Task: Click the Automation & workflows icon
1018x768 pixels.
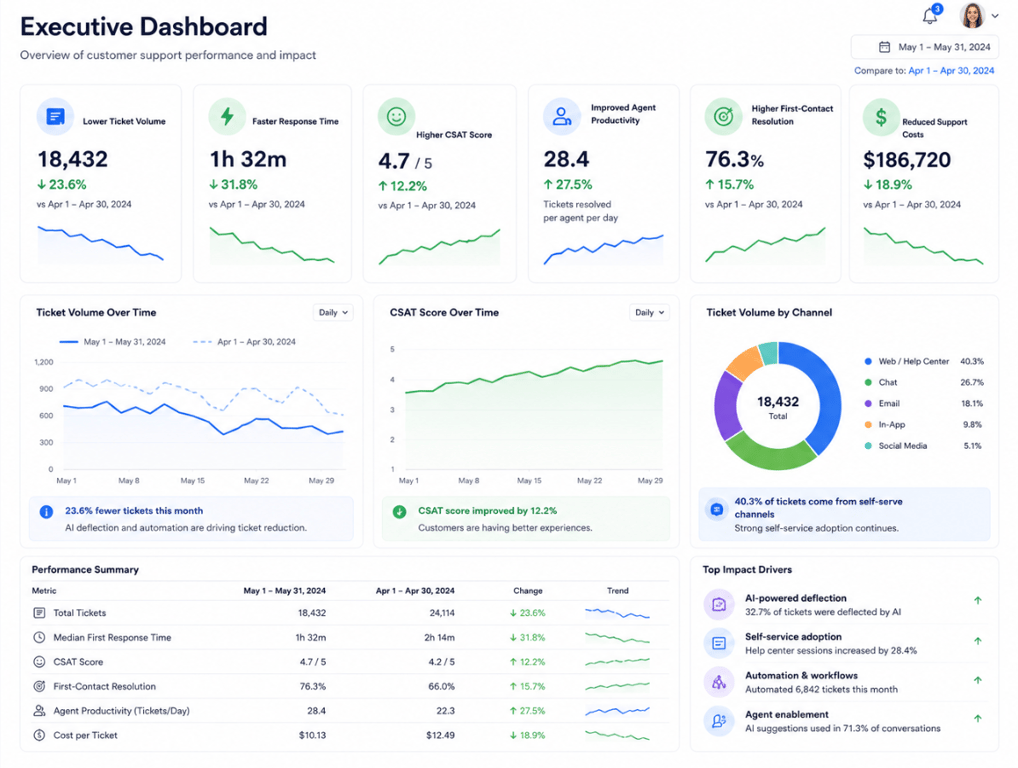Action: click(x=719, y=682)
